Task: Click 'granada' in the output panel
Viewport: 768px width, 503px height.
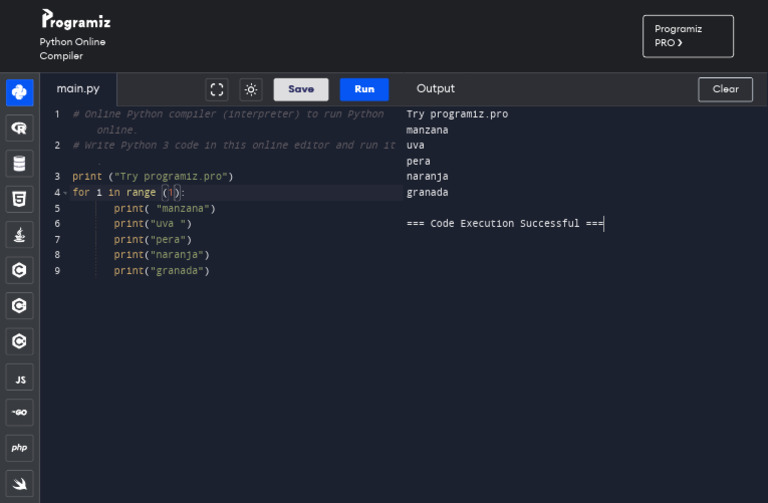Action: (x=427, y=192)
